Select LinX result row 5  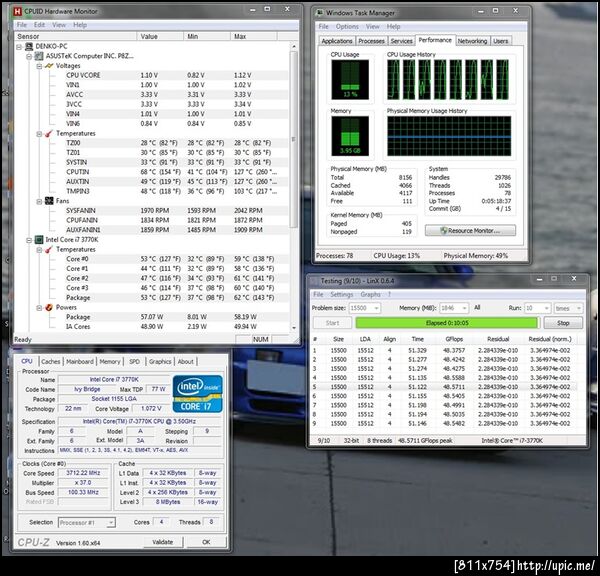tap(447, 387)
